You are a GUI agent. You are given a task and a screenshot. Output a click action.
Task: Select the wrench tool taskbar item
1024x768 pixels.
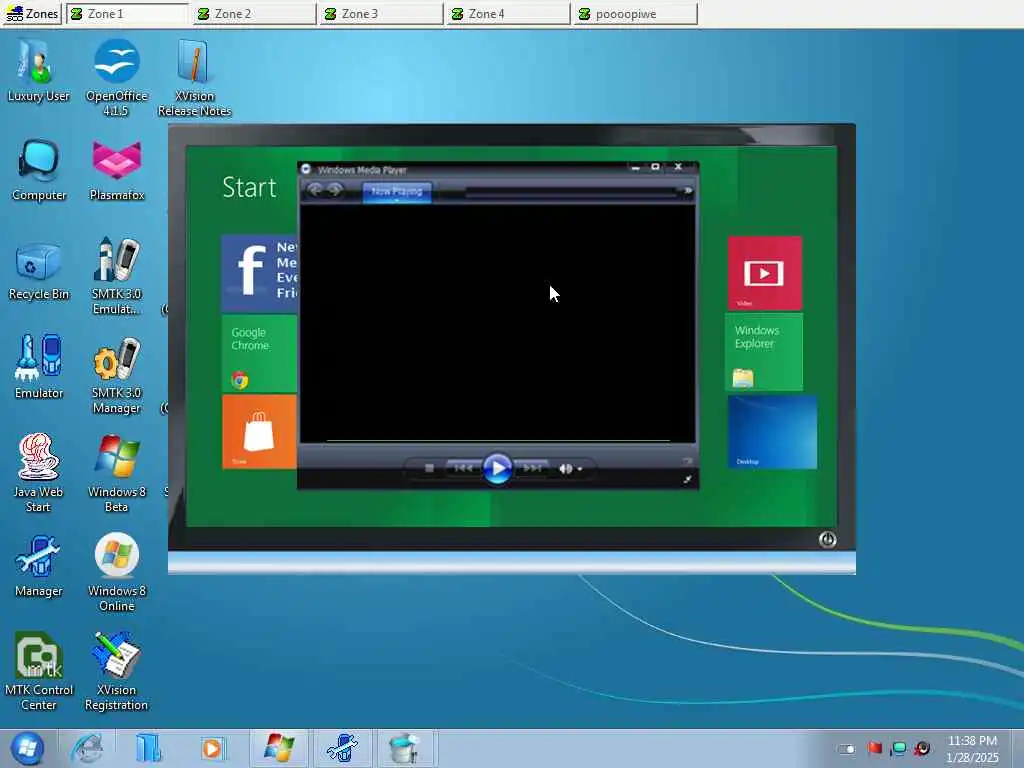pyautogui.click(x=342, y=748)
